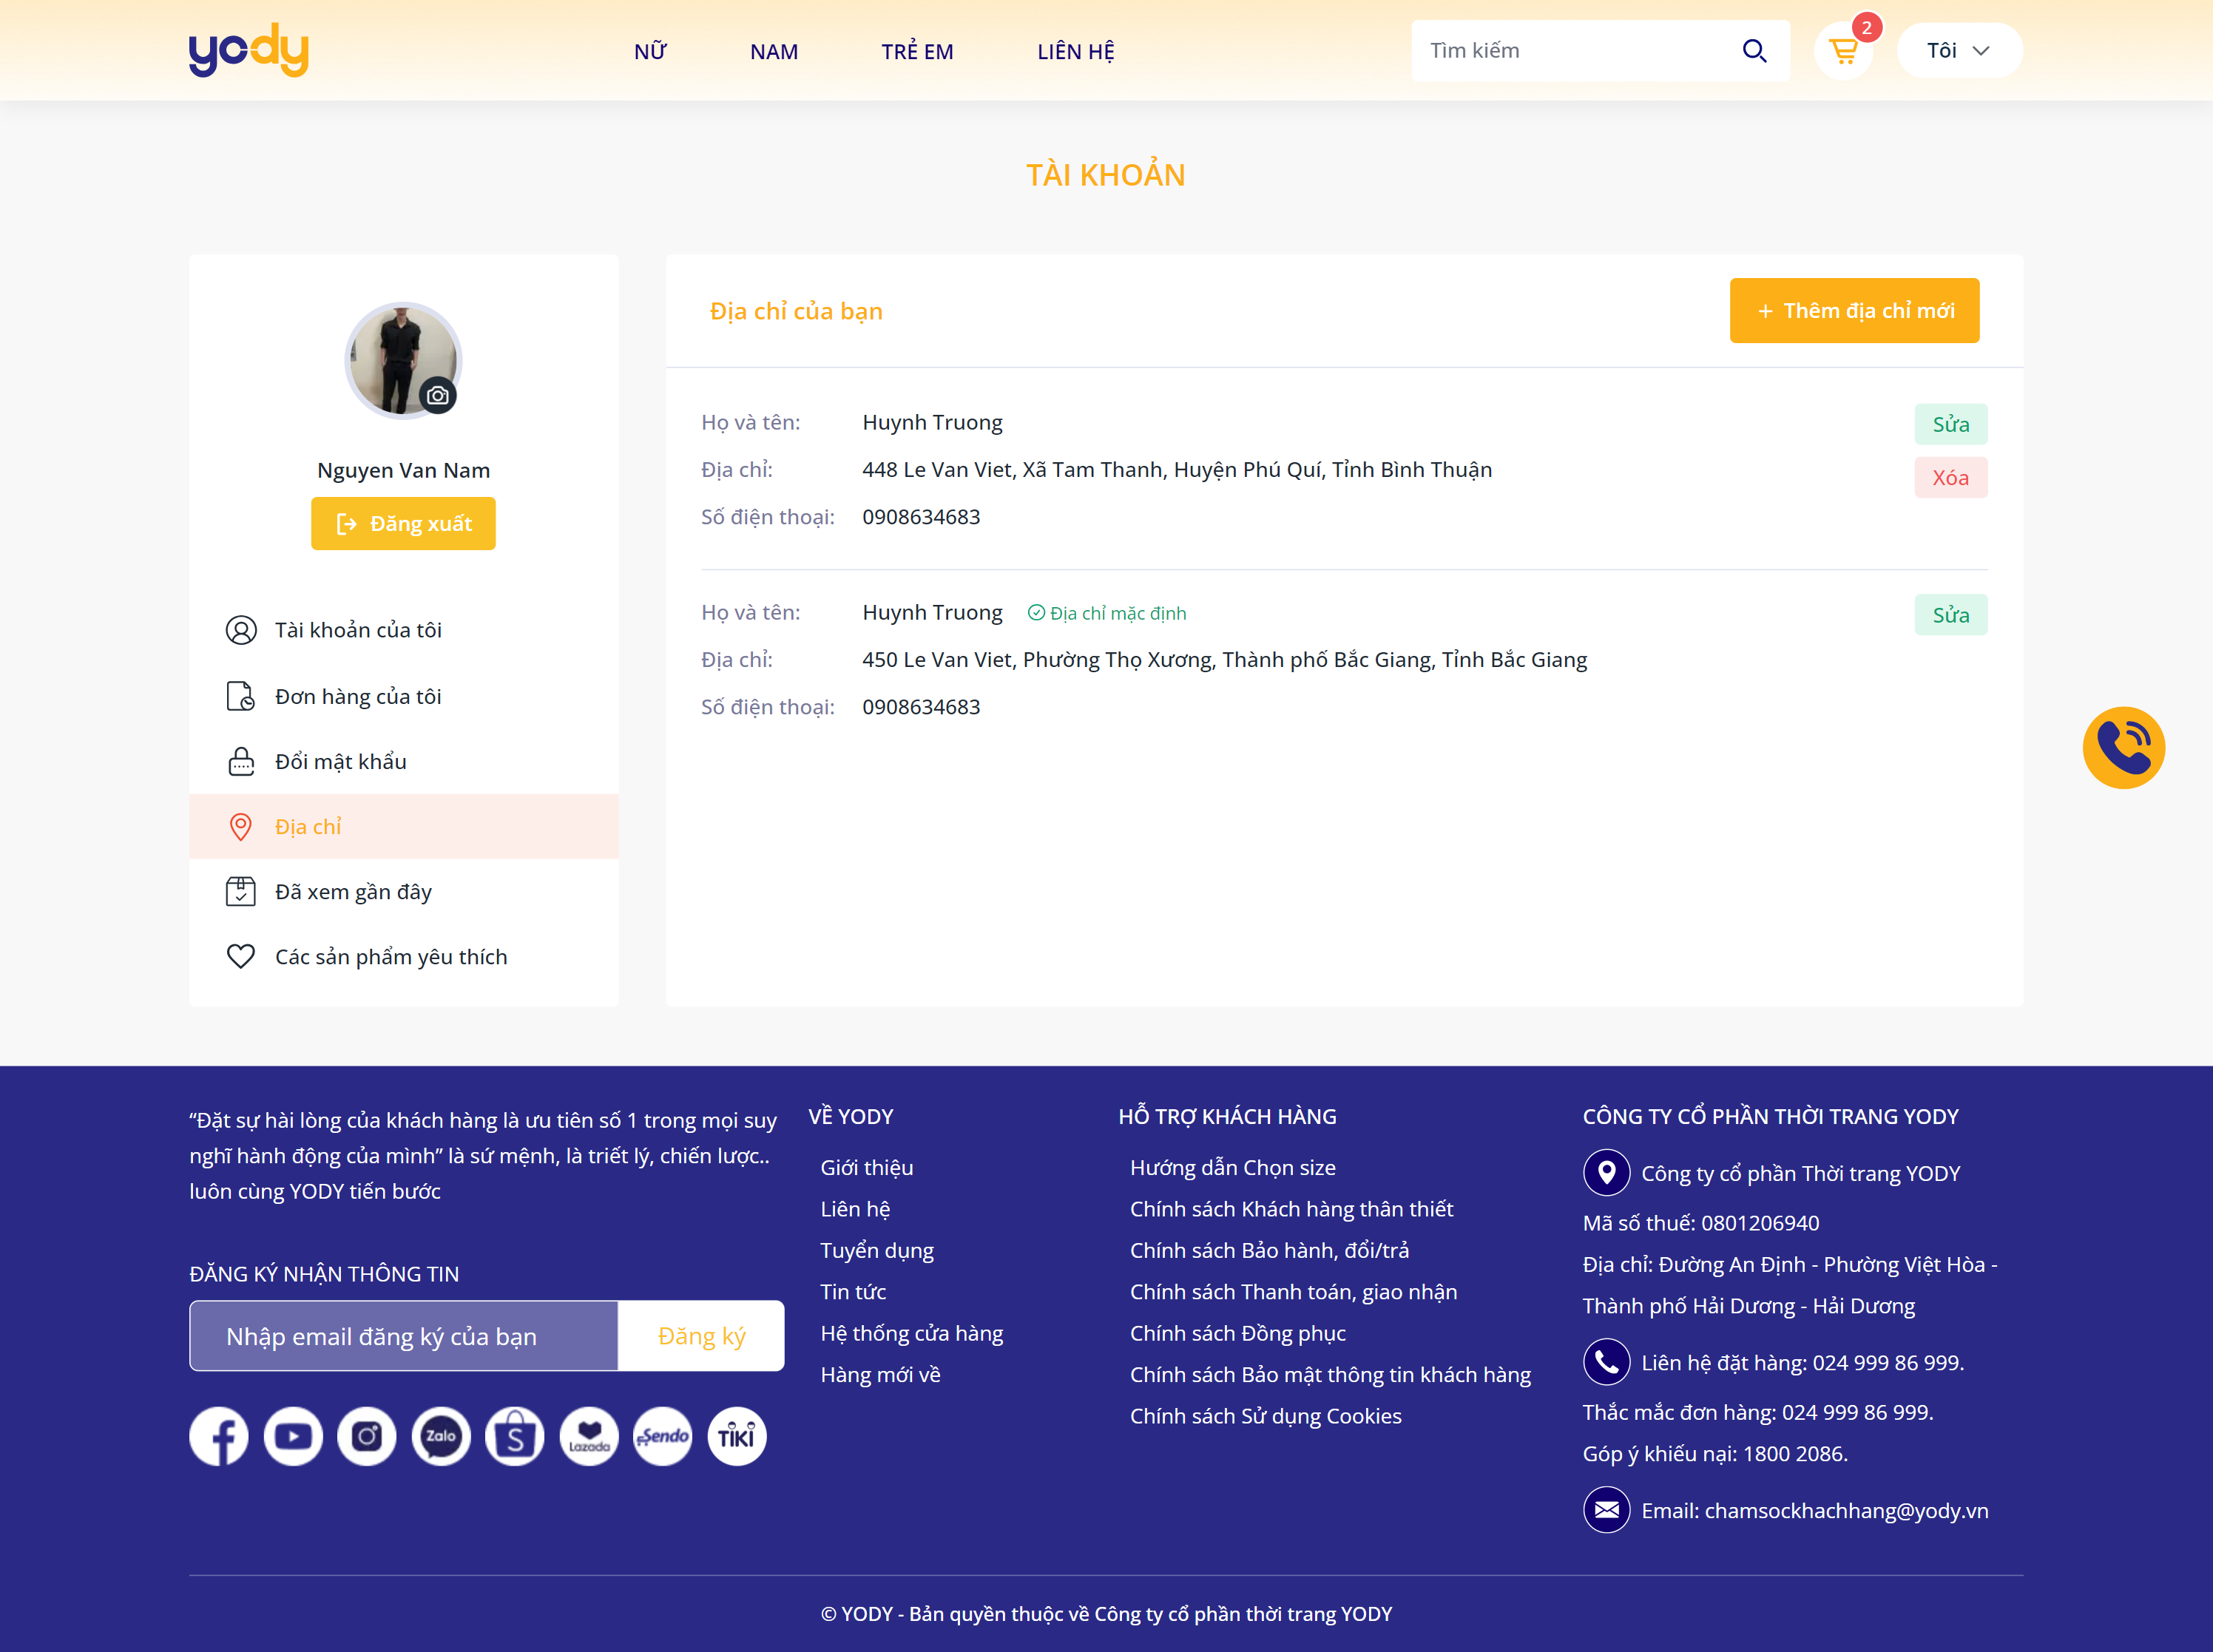Image resolution: width=2213 pixels, height=1652 pixels.
Task: Select Đơn hàng của tôi in sidebar
Action: [357, 697]
